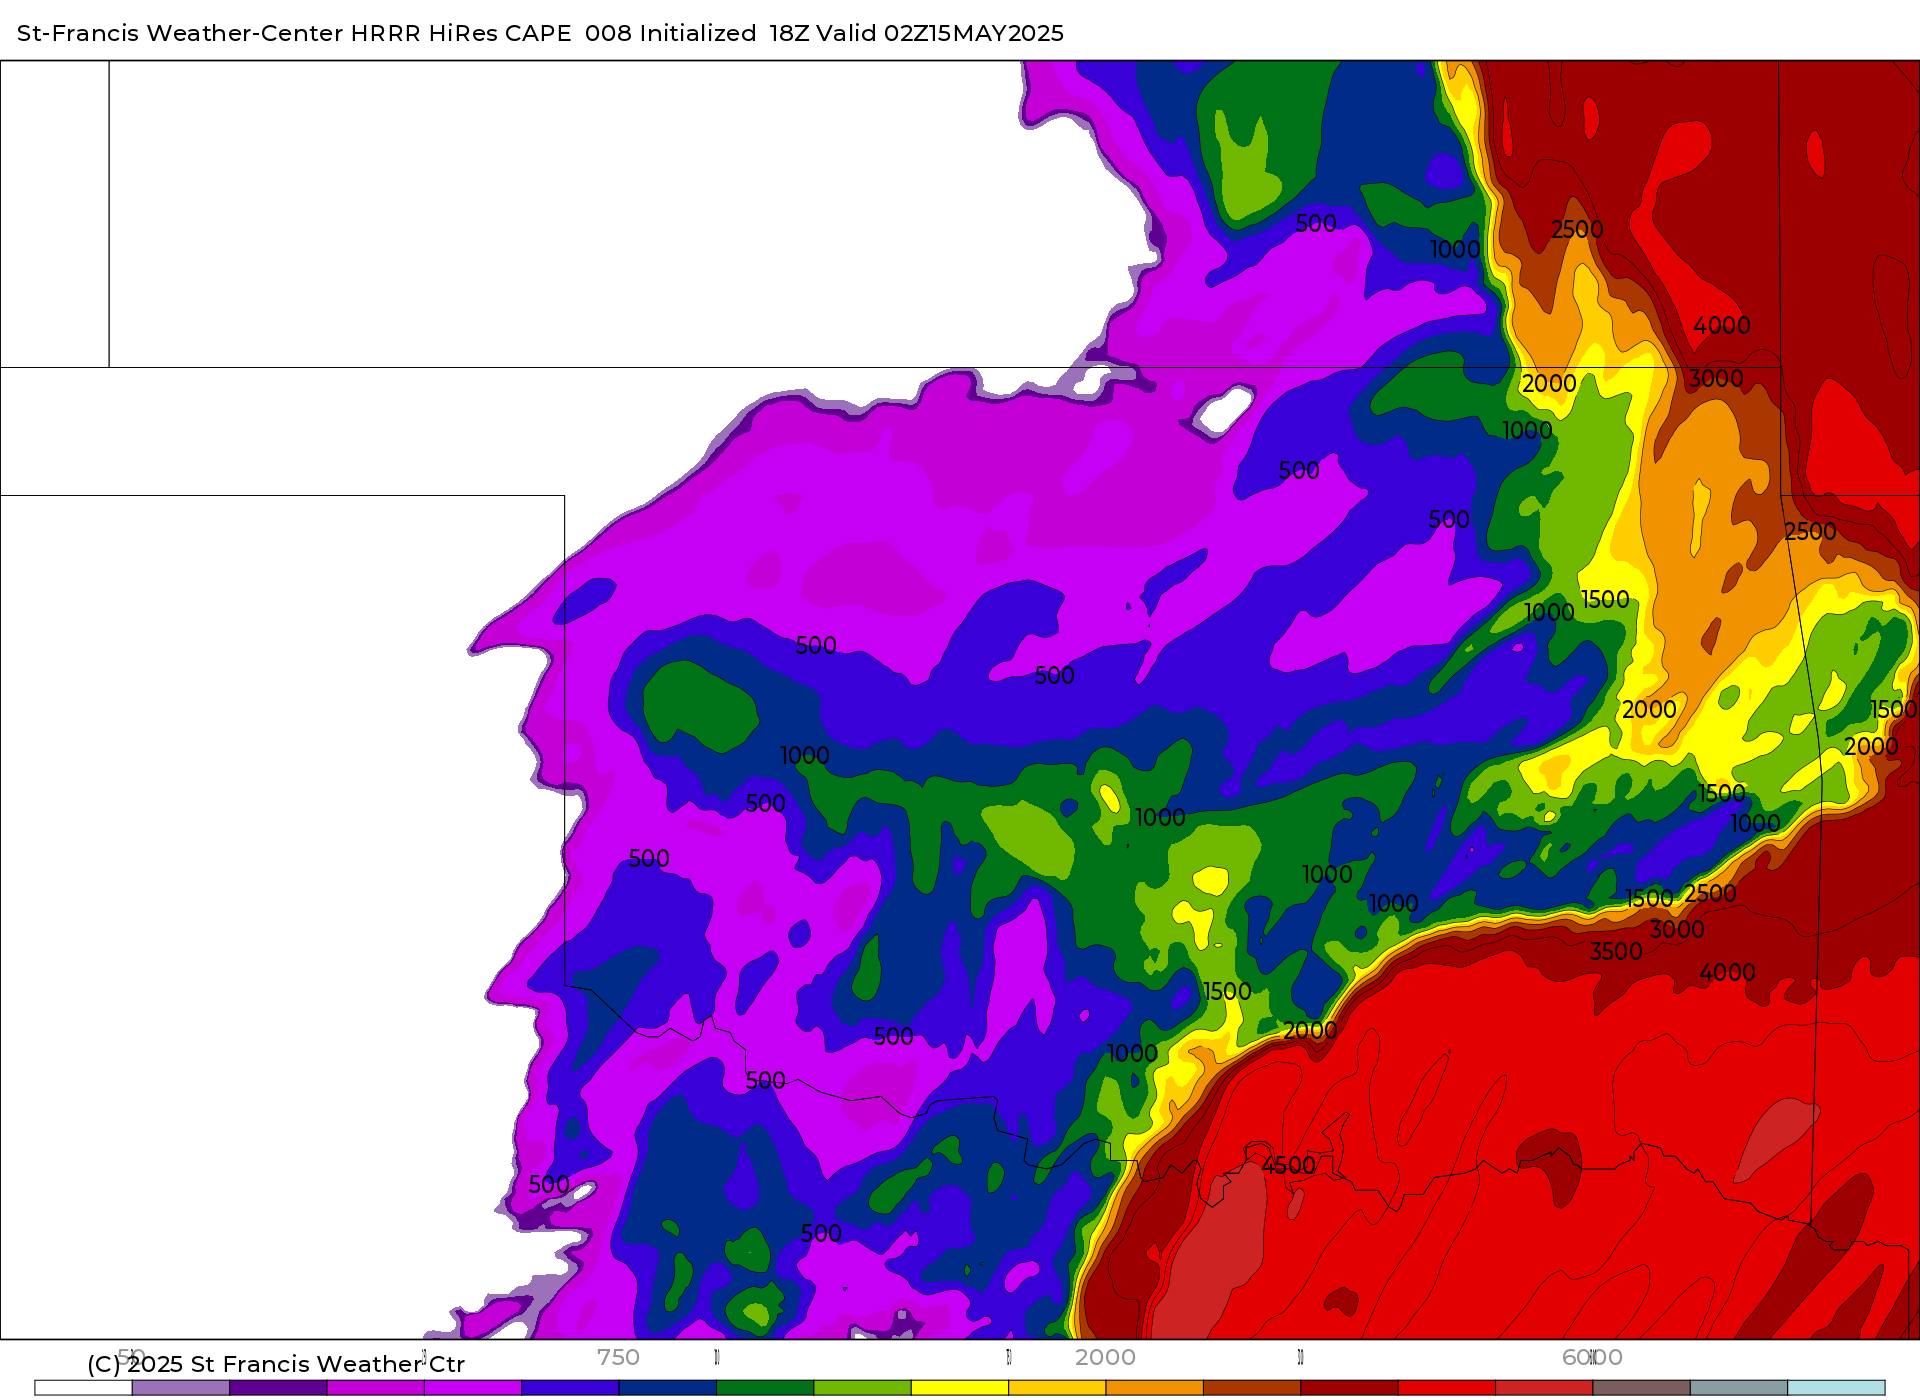The height and width of the screenshot is (1400, 1920).
Task: Click the 6000 tick label on color bar
Action: coord(1592,1357)
